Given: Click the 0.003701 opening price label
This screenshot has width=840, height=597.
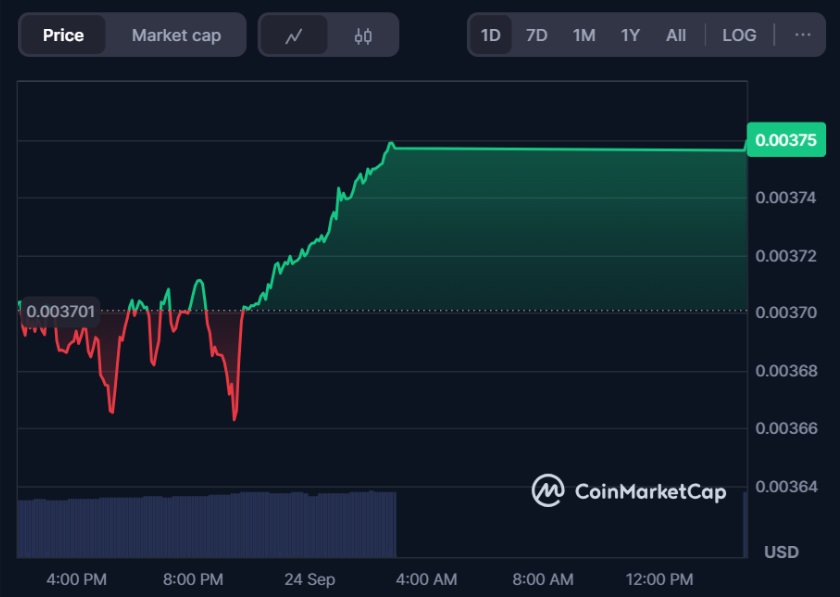Looking at the screenshot, I should [61, 311].
